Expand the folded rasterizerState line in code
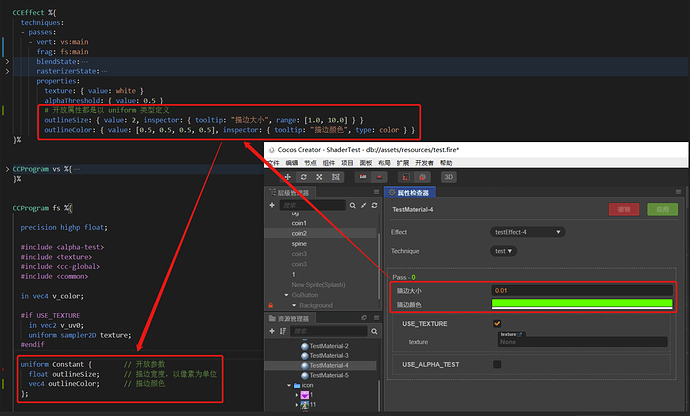 (7, 71)
